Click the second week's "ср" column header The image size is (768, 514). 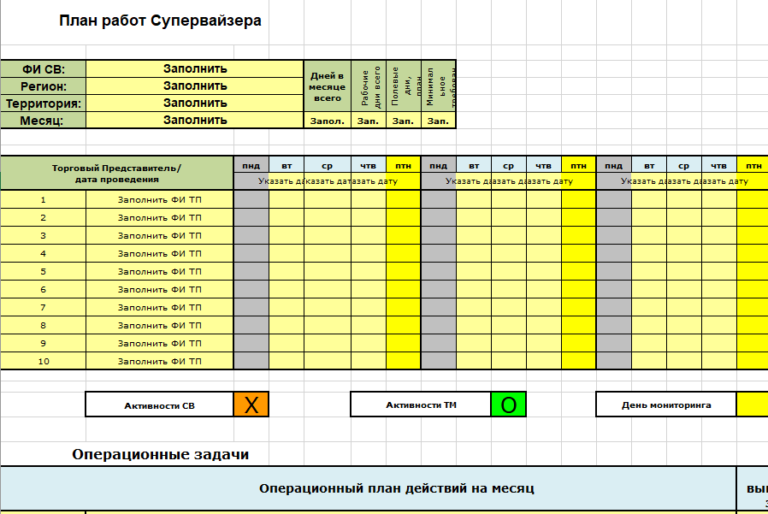pos(509,166)
